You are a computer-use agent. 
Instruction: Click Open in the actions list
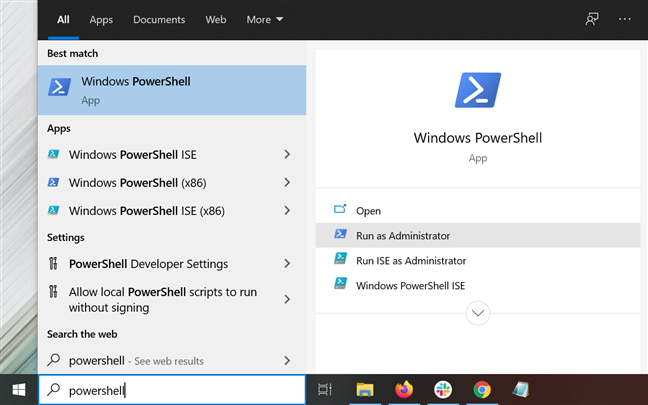pos(478,211)
